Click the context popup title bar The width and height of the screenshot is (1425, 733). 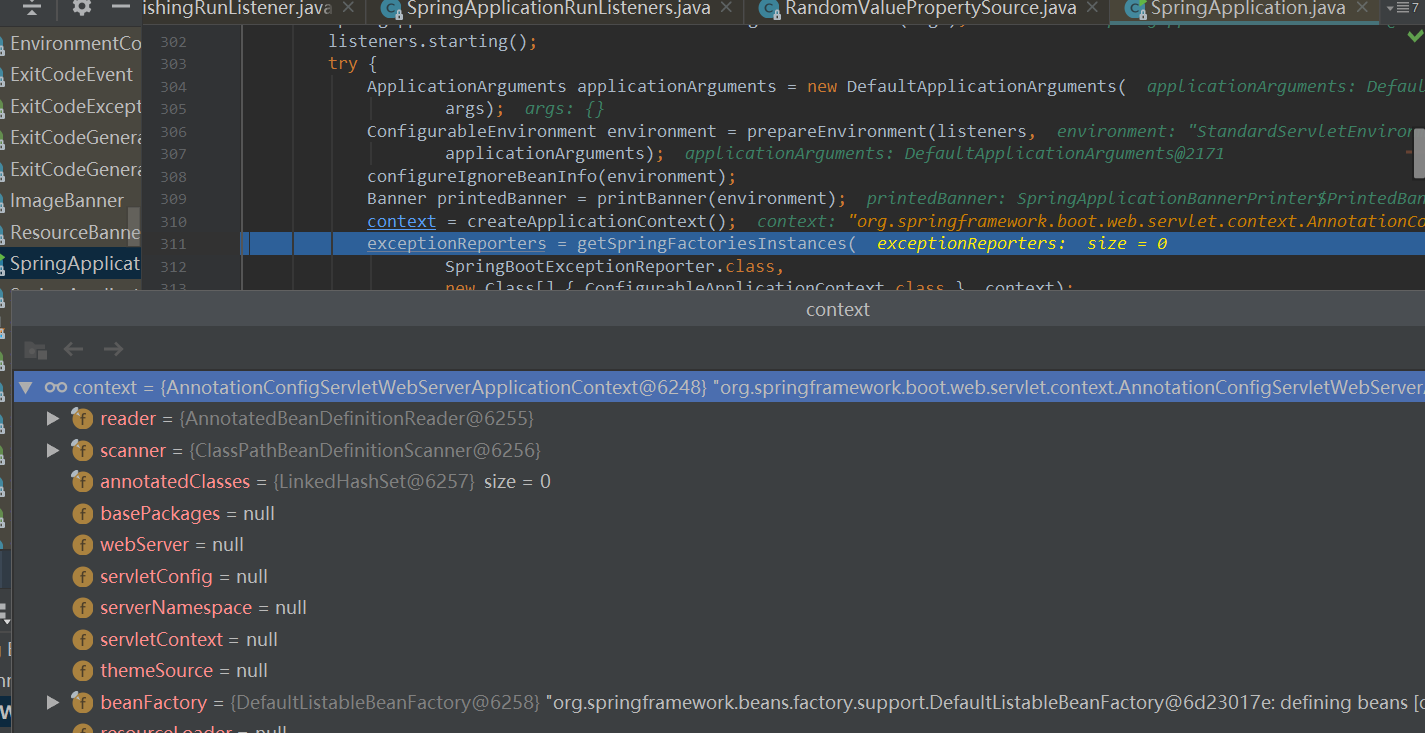tap(719, 310)
